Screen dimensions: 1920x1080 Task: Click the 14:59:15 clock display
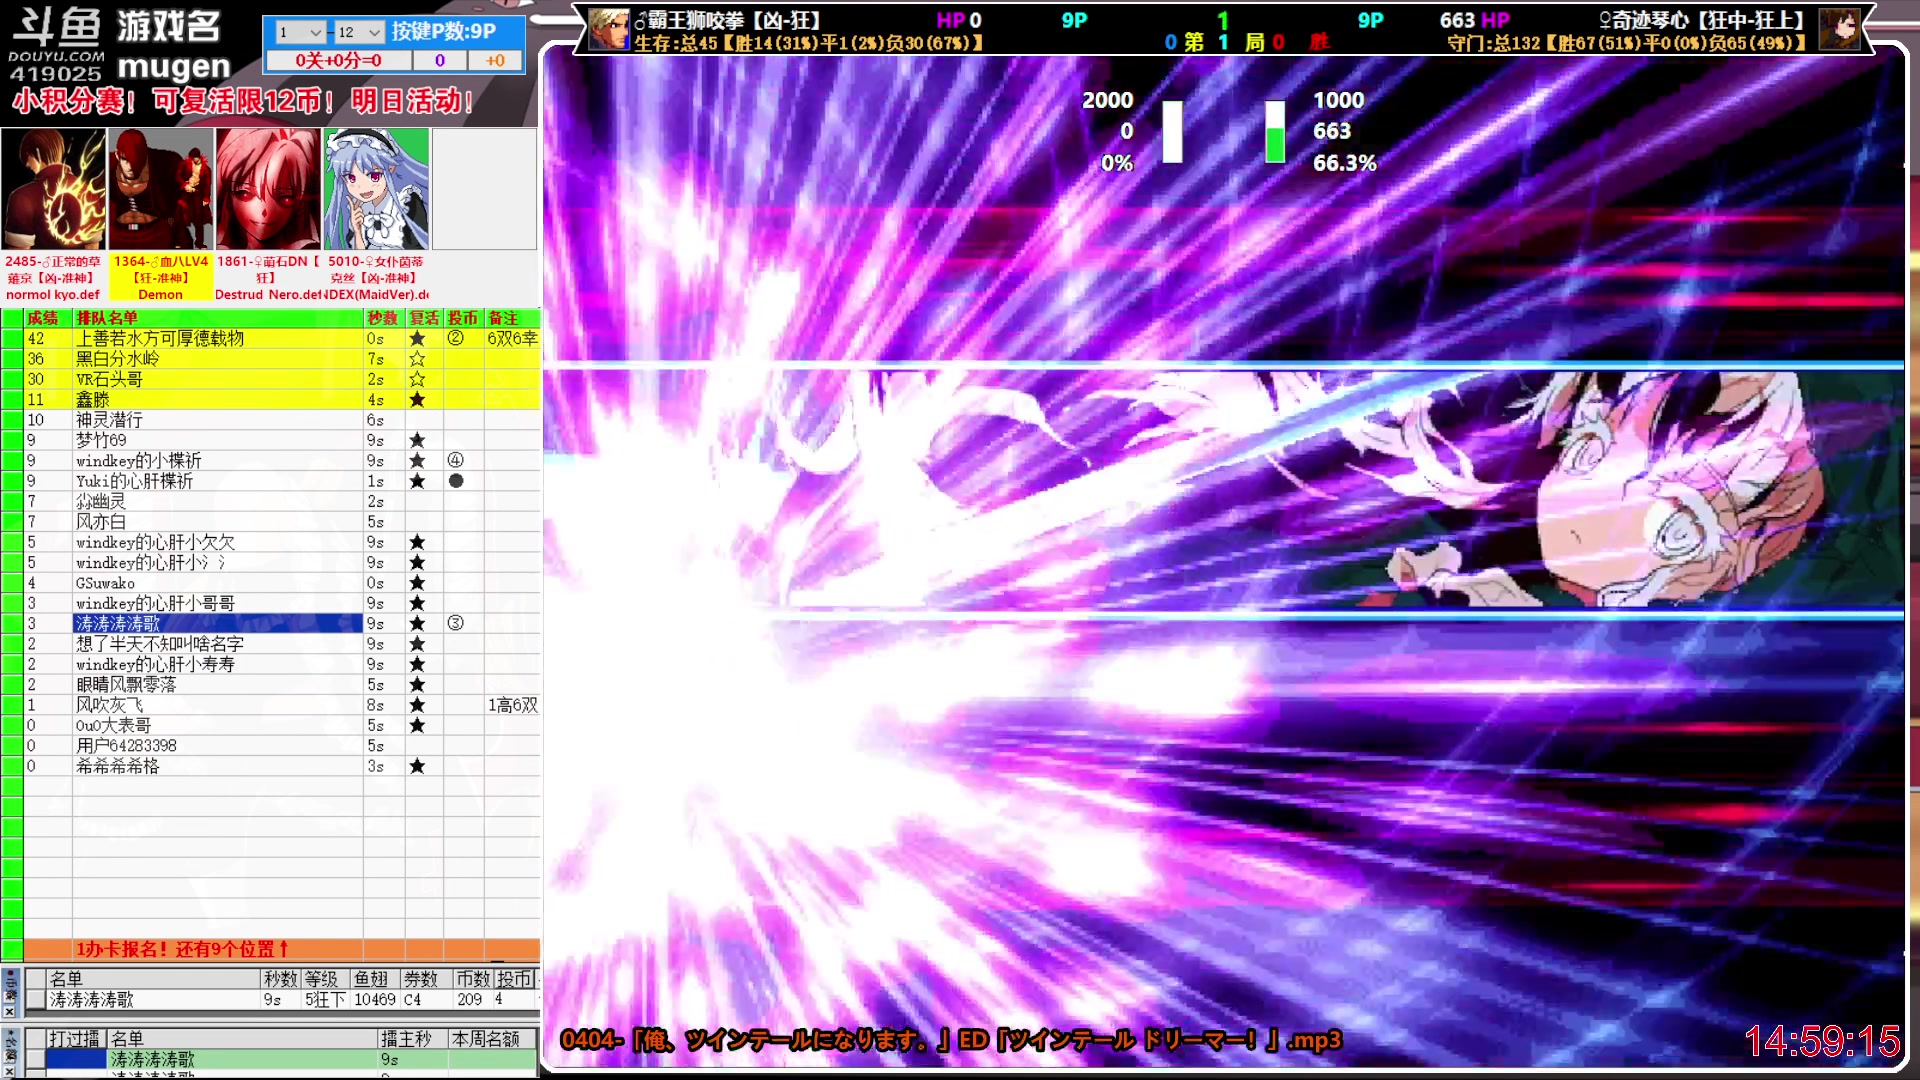(1822, 1041)
